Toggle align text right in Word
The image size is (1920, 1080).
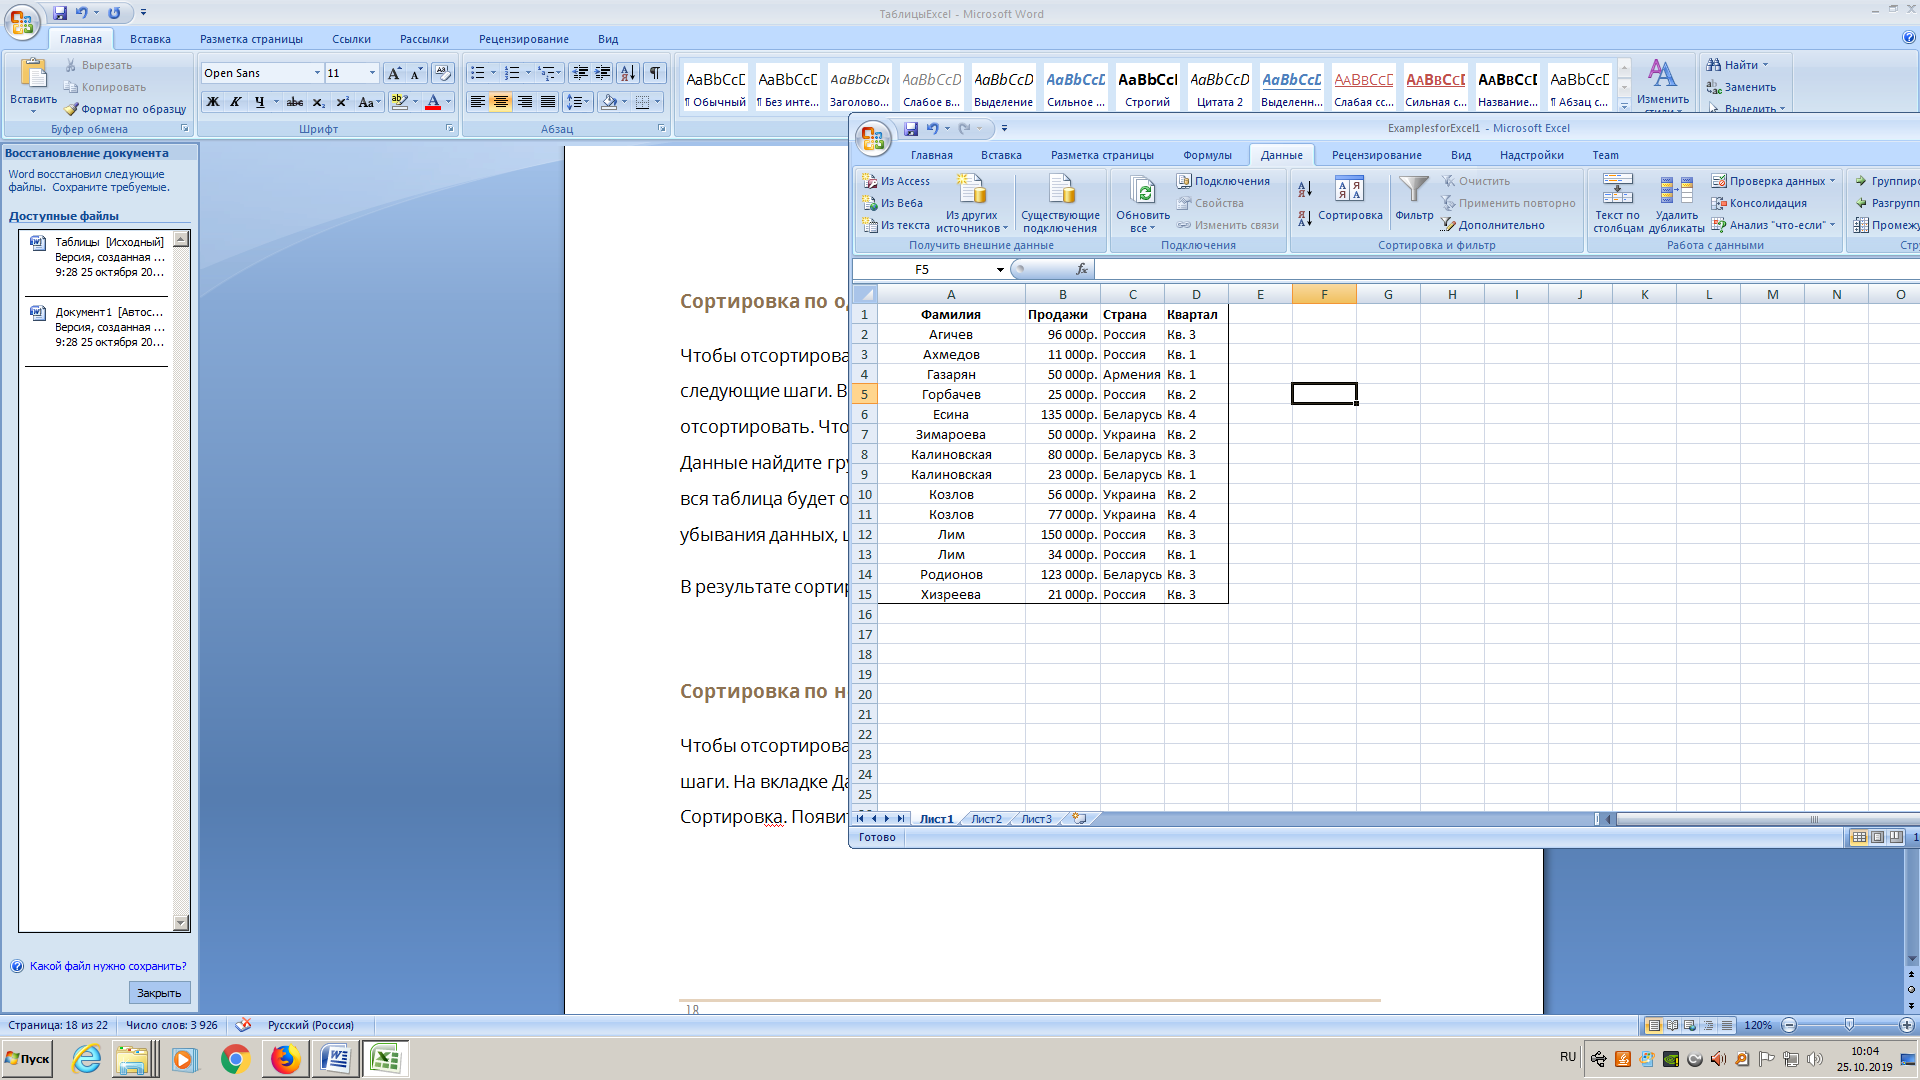coord(524,102)
